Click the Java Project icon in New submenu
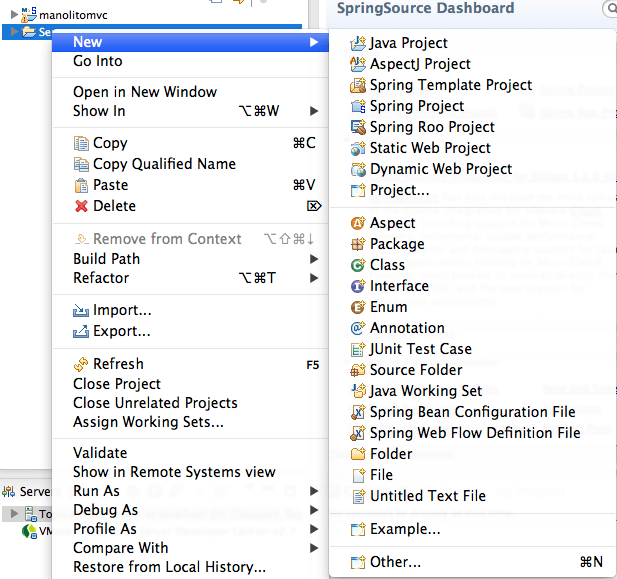Viewport: 617px width, 579px height. [358, 43]
